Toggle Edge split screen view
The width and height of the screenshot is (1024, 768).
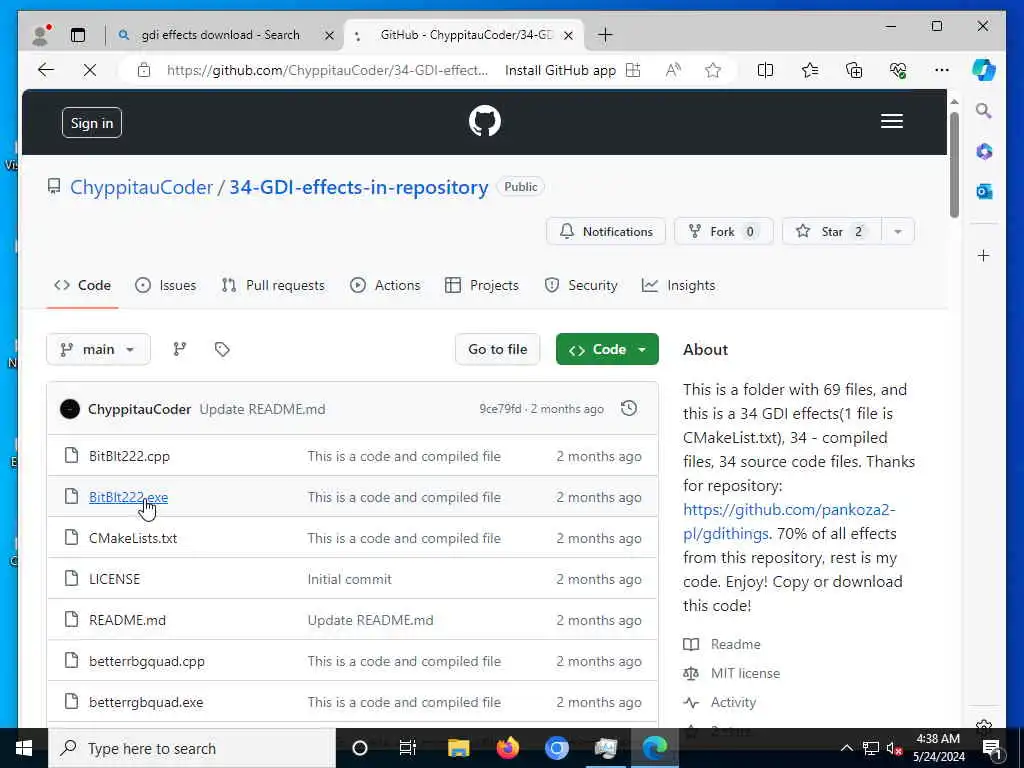(x=765, y=70)
